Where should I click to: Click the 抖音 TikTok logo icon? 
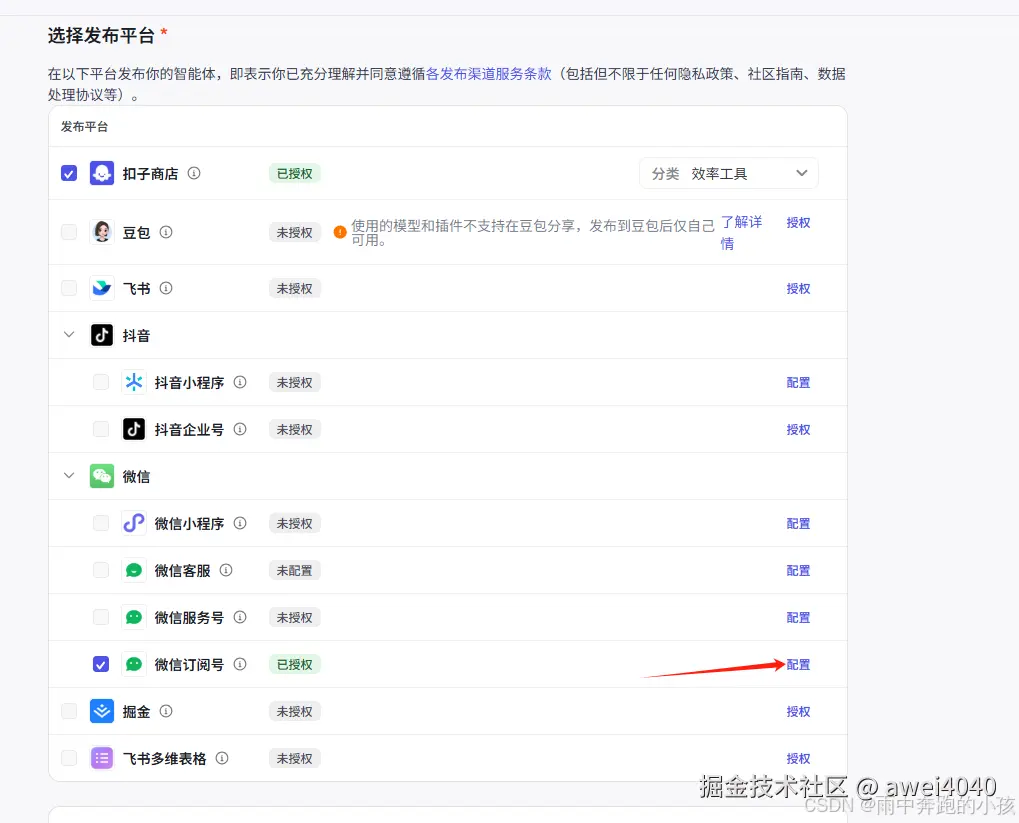101,335
